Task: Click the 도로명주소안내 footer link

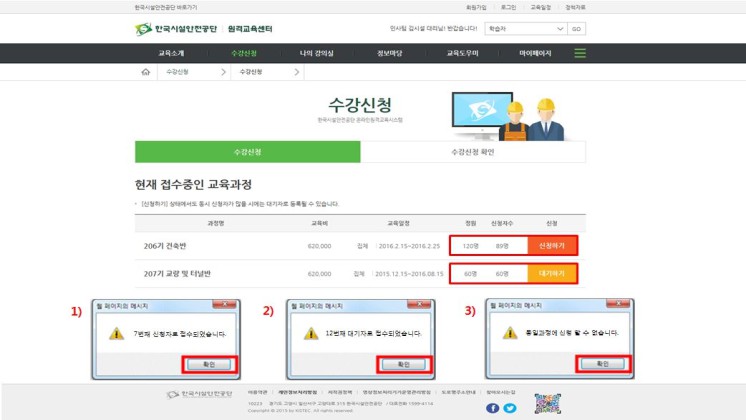Action: click(458, 392)
